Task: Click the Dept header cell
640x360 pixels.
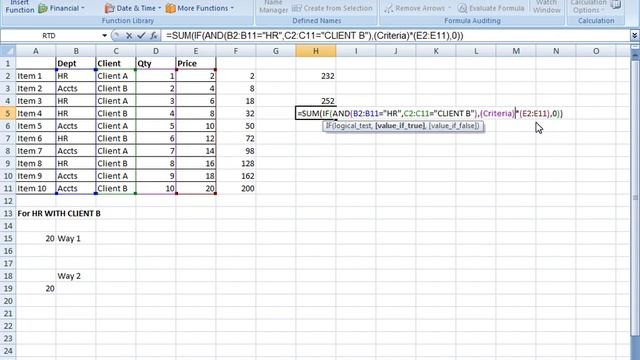Action: point(76,63)
